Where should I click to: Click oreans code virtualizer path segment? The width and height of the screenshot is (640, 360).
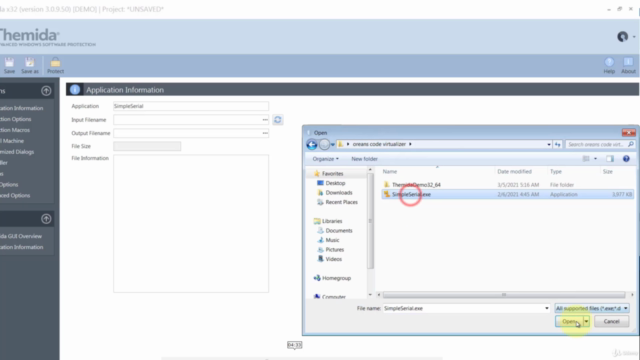coord(379,144)
